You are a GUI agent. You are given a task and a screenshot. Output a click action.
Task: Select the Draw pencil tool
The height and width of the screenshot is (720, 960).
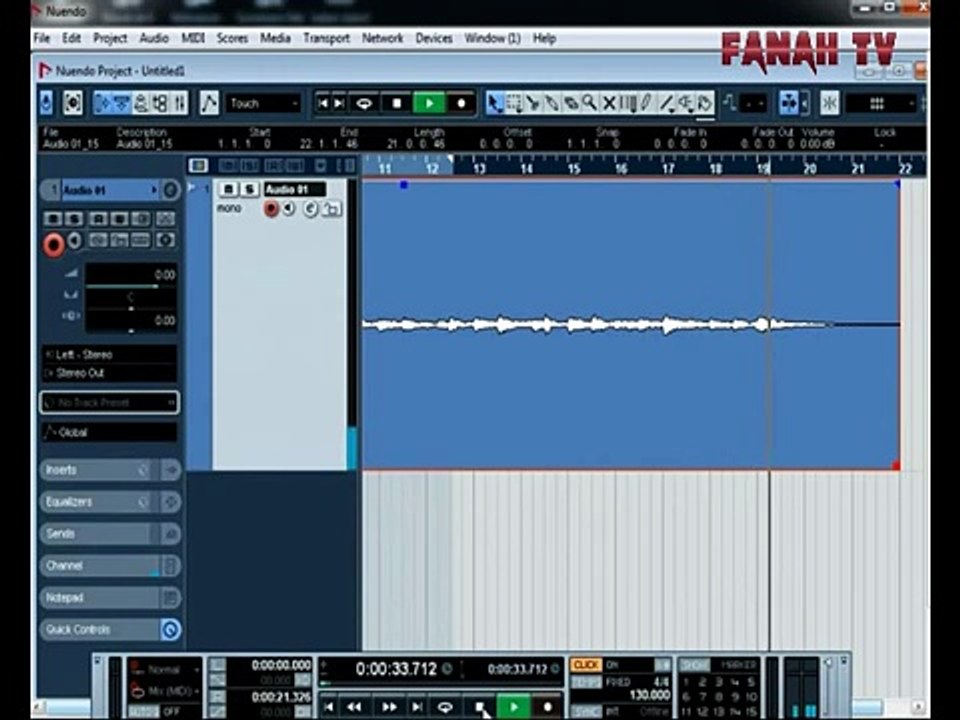click(x=647, y=103)
